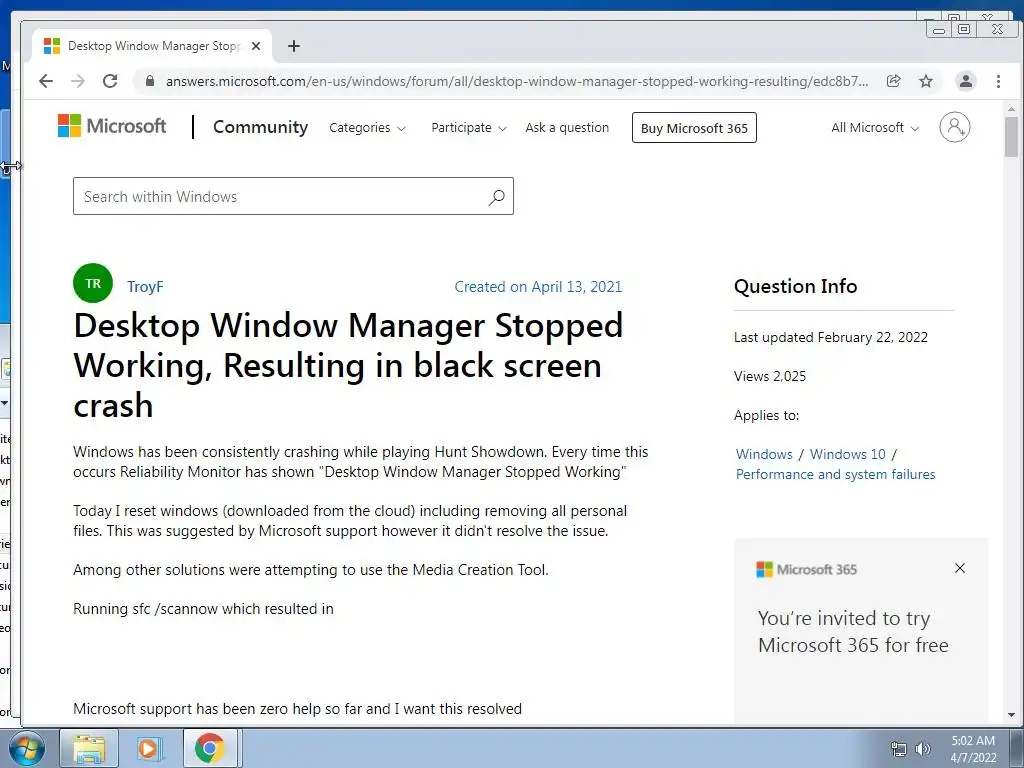The image size is (1024, 768).
Task: Expand the All Microsoft menu
Action: tap(874, 128)
